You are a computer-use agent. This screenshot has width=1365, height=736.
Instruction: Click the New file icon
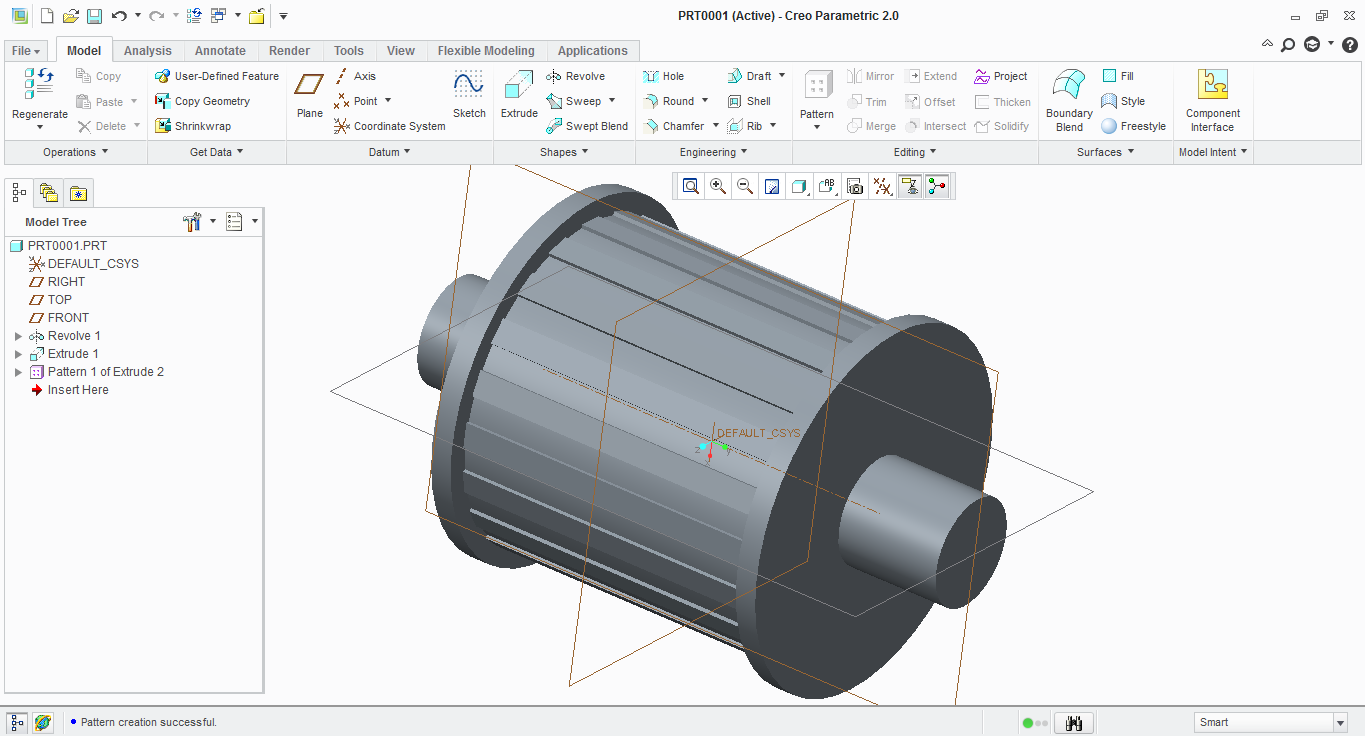pyautogui.click(x=46, y=16)
